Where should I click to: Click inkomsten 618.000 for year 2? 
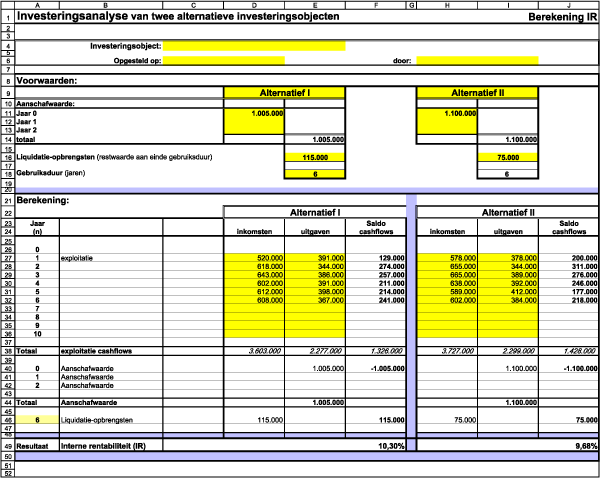tap(254, 266)
